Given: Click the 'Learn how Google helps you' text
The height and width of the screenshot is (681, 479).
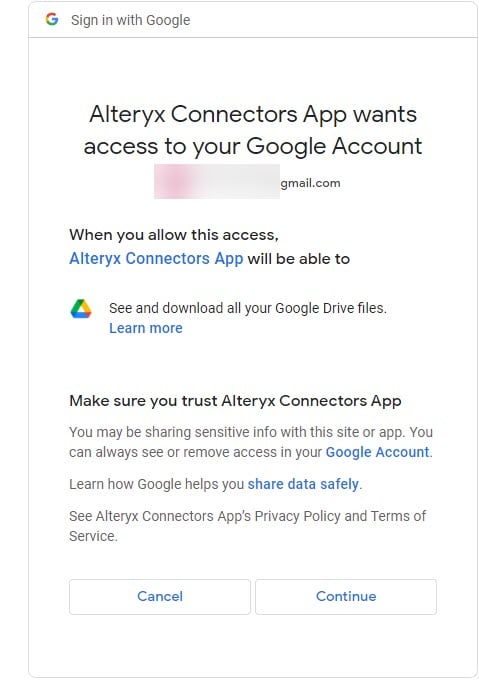Looking at the screenshot, I should tap(156, 484).
